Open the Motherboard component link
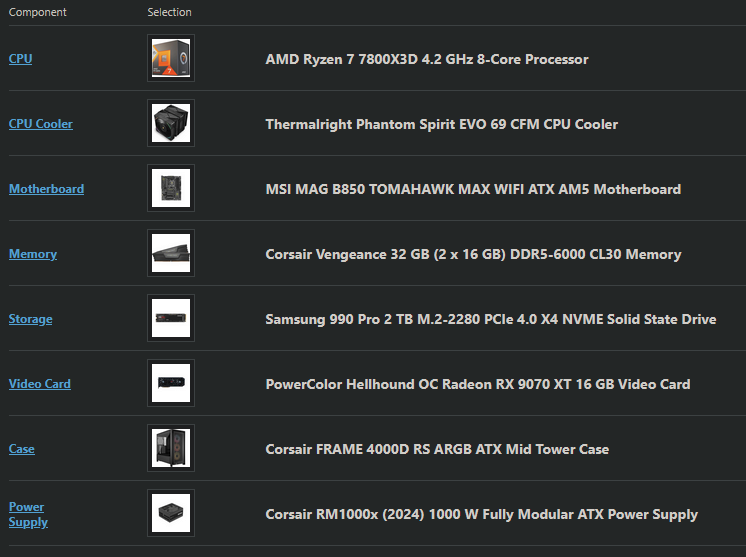This screenshot has height=557, width=746. tap(46, 189)
